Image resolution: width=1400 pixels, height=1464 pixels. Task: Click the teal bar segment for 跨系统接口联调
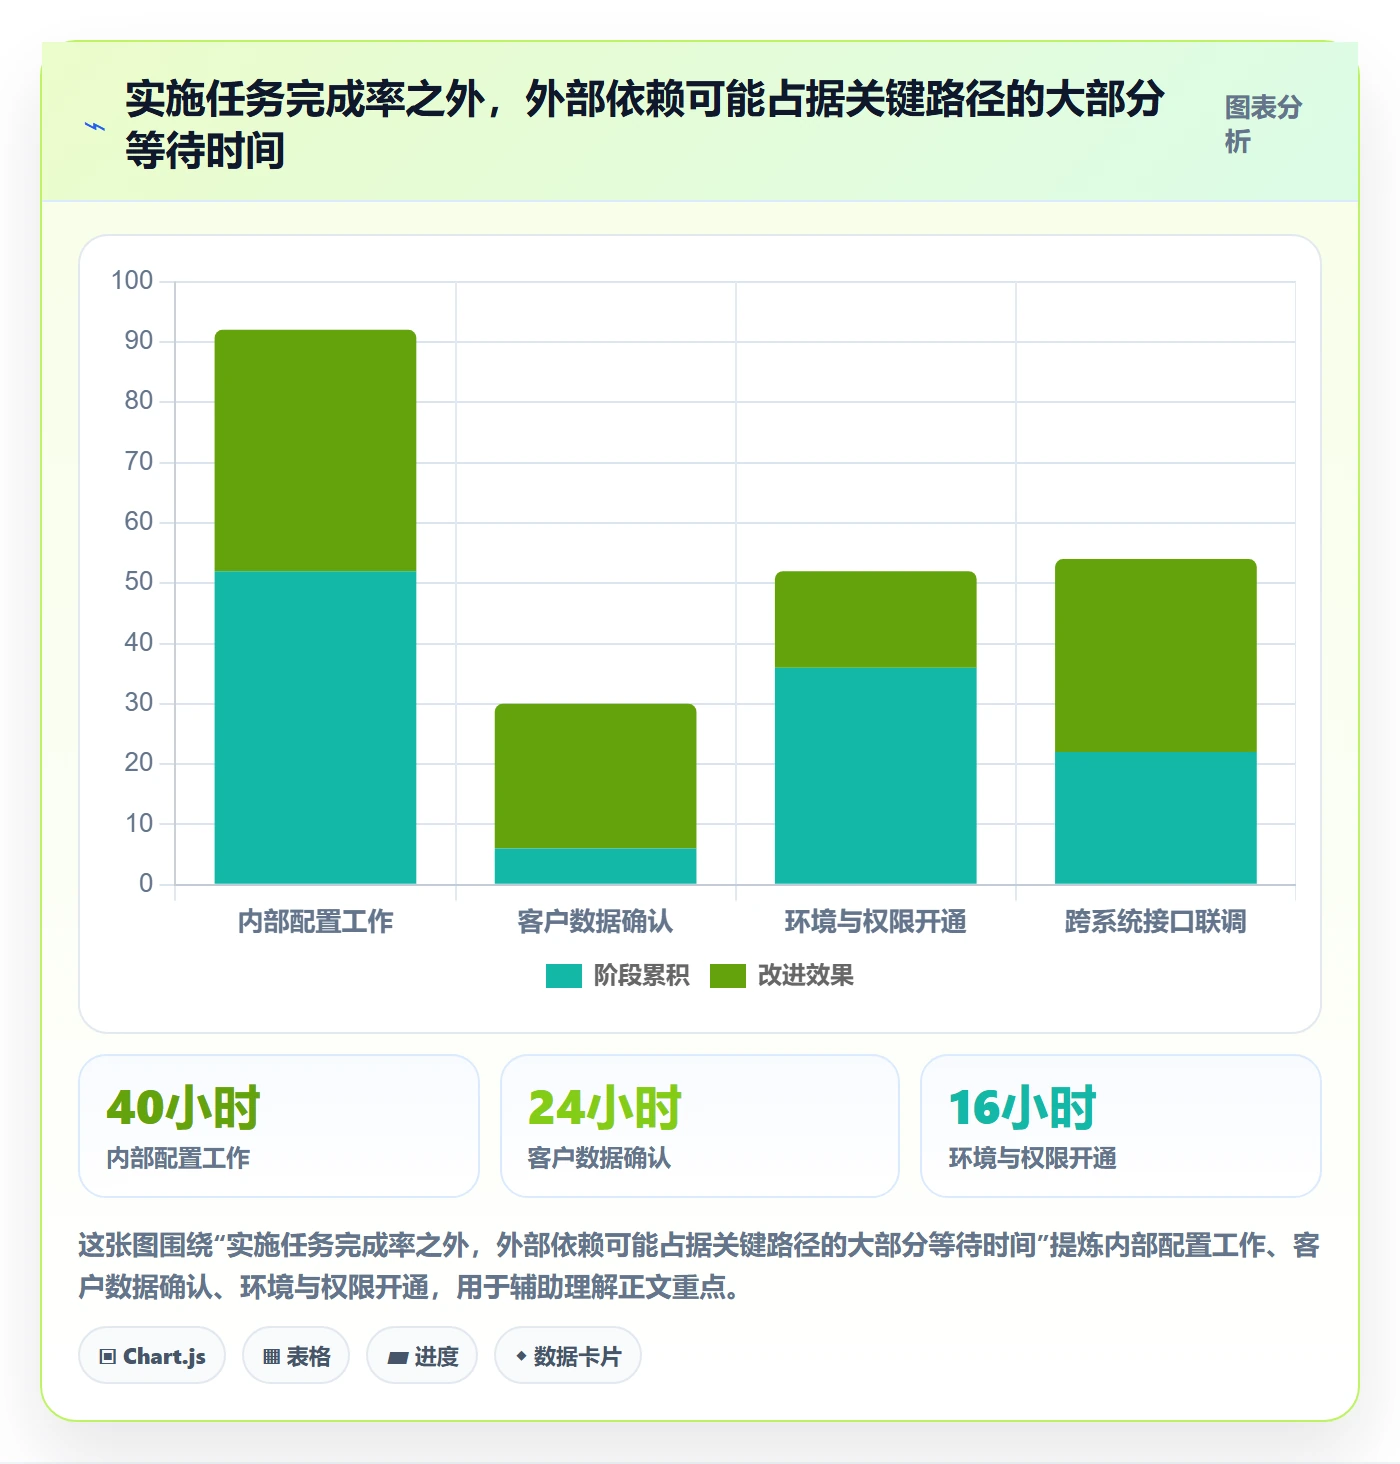[1155, 818]
